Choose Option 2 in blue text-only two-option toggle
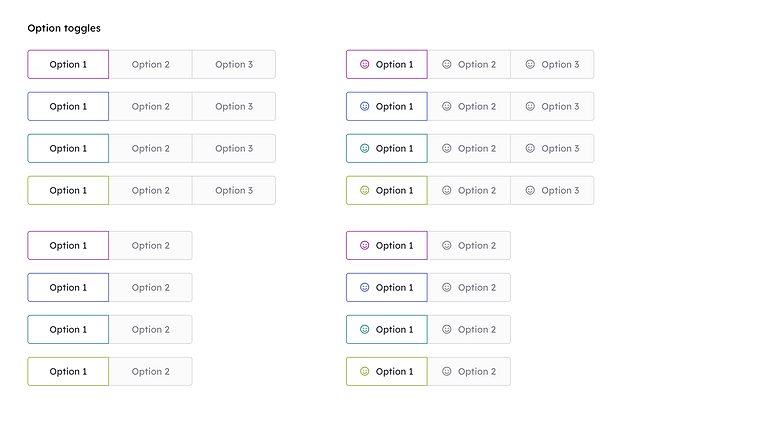Viewport: 759px width, 426px height. [x=151, y=288]
